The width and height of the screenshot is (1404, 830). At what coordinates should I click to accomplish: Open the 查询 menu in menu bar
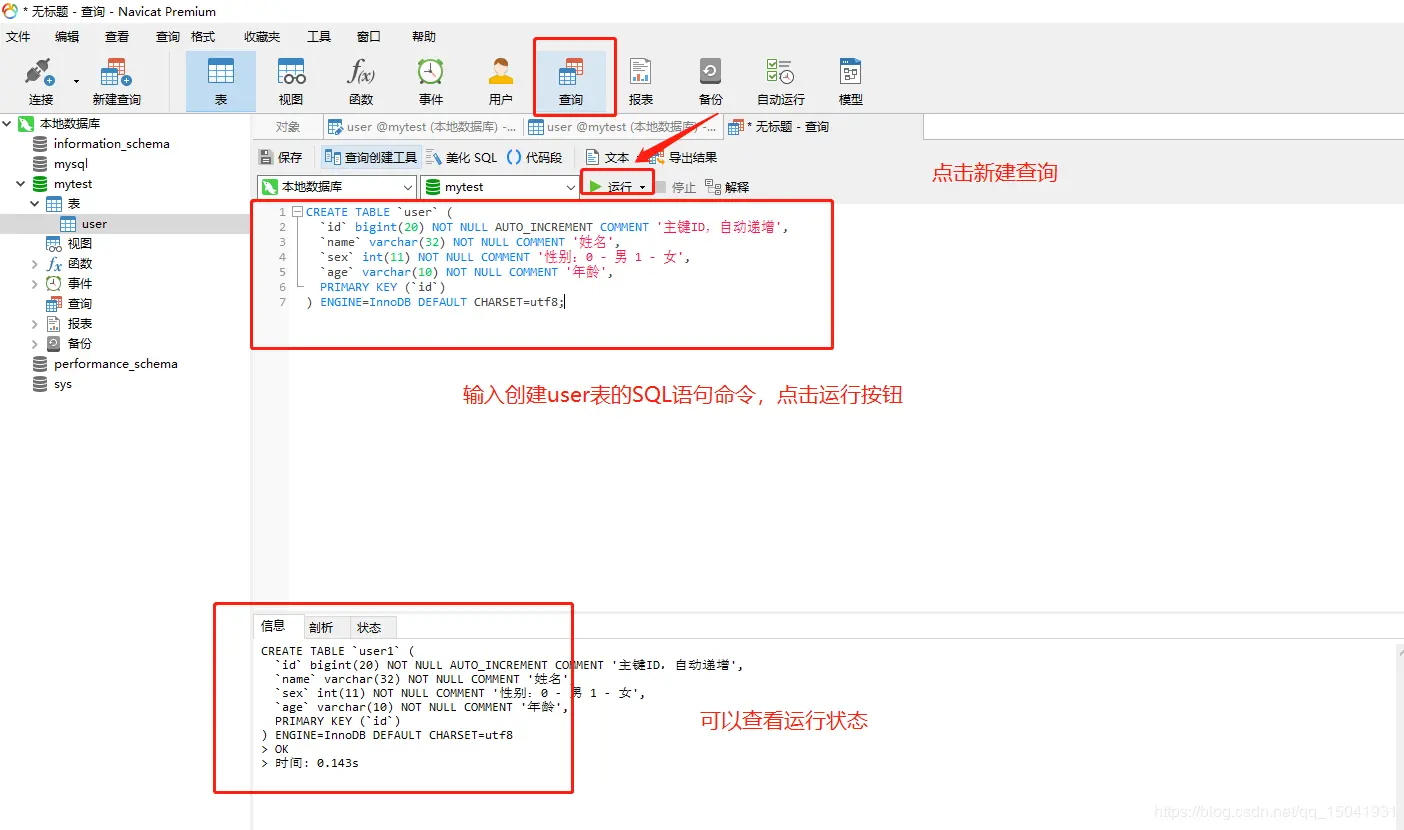[167, 37]
